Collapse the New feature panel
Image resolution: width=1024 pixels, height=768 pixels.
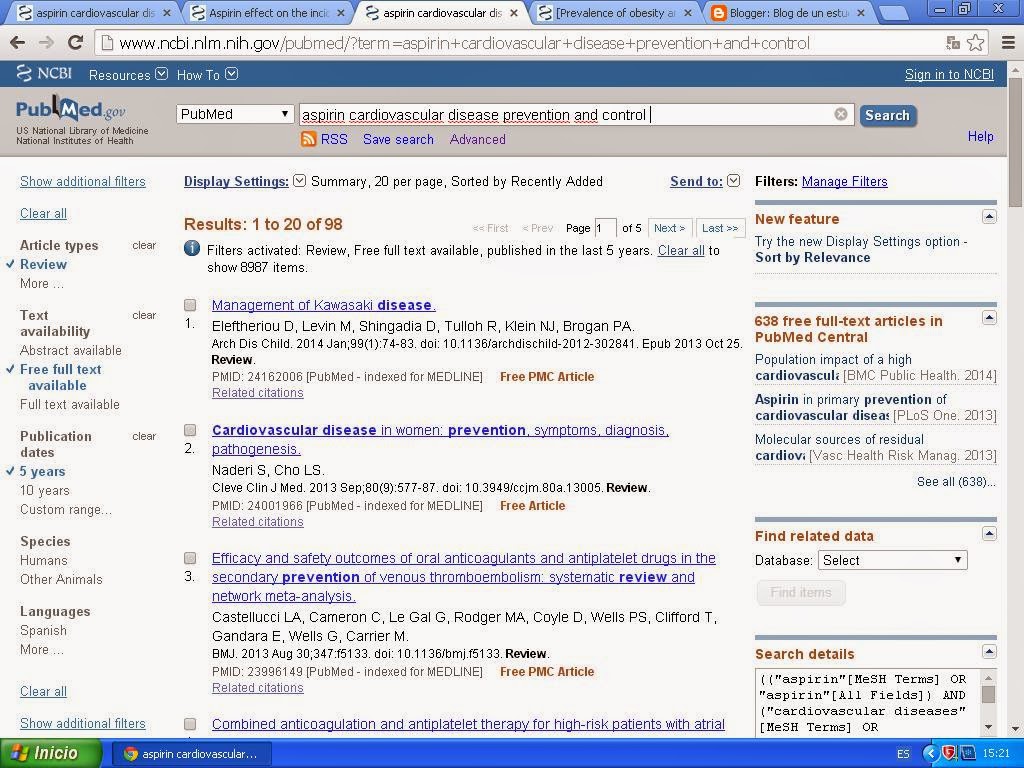989,217
